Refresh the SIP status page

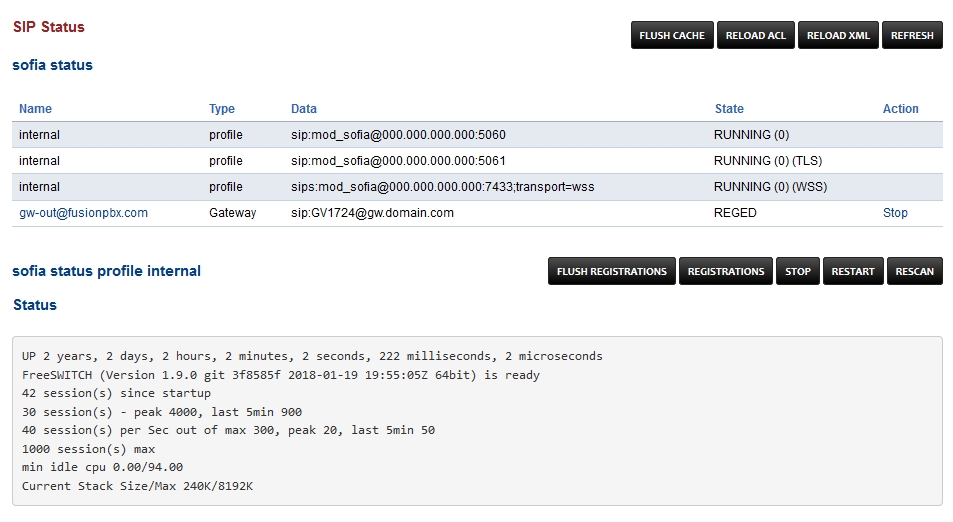pos(912,35)
